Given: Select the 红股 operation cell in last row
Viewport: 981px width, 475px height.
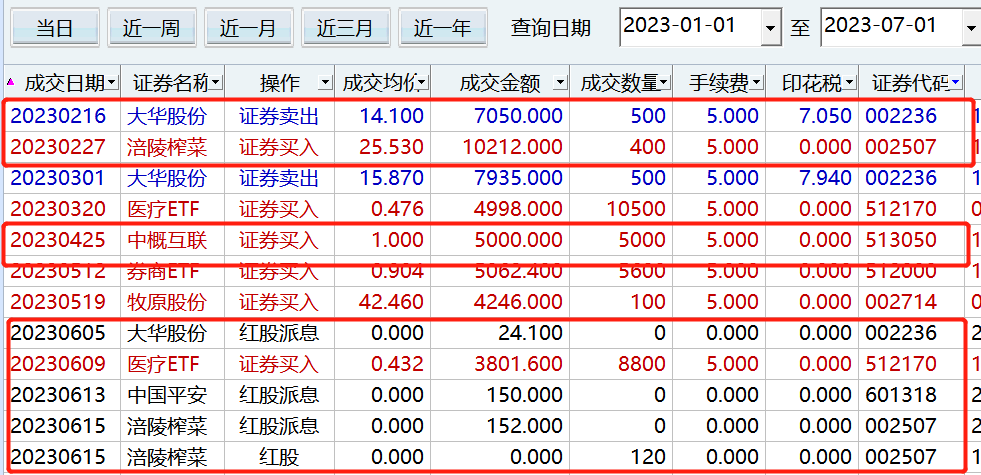Looking at the screenshot, I should pyautogui.click(x=279, y=457).
